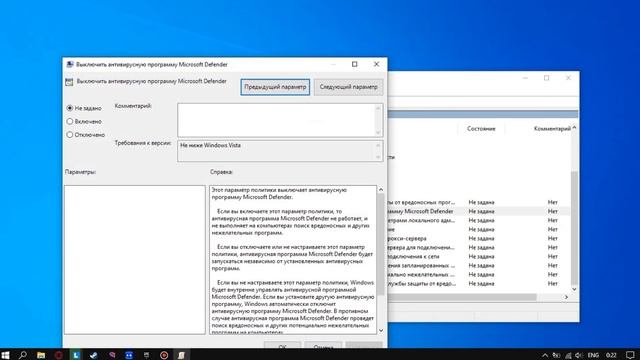
Task: Click 'Не задана' in the 'нежелательных' row
Action: (481, 275)
